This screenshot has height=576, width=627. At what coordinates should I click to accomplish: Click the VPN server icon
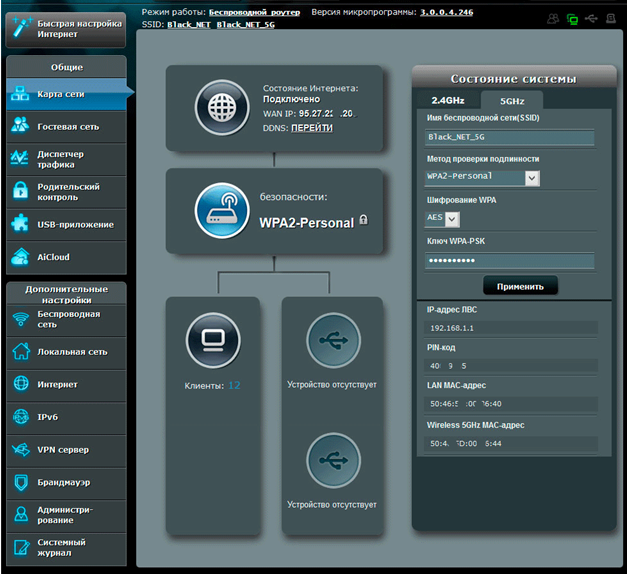[21, 450]
